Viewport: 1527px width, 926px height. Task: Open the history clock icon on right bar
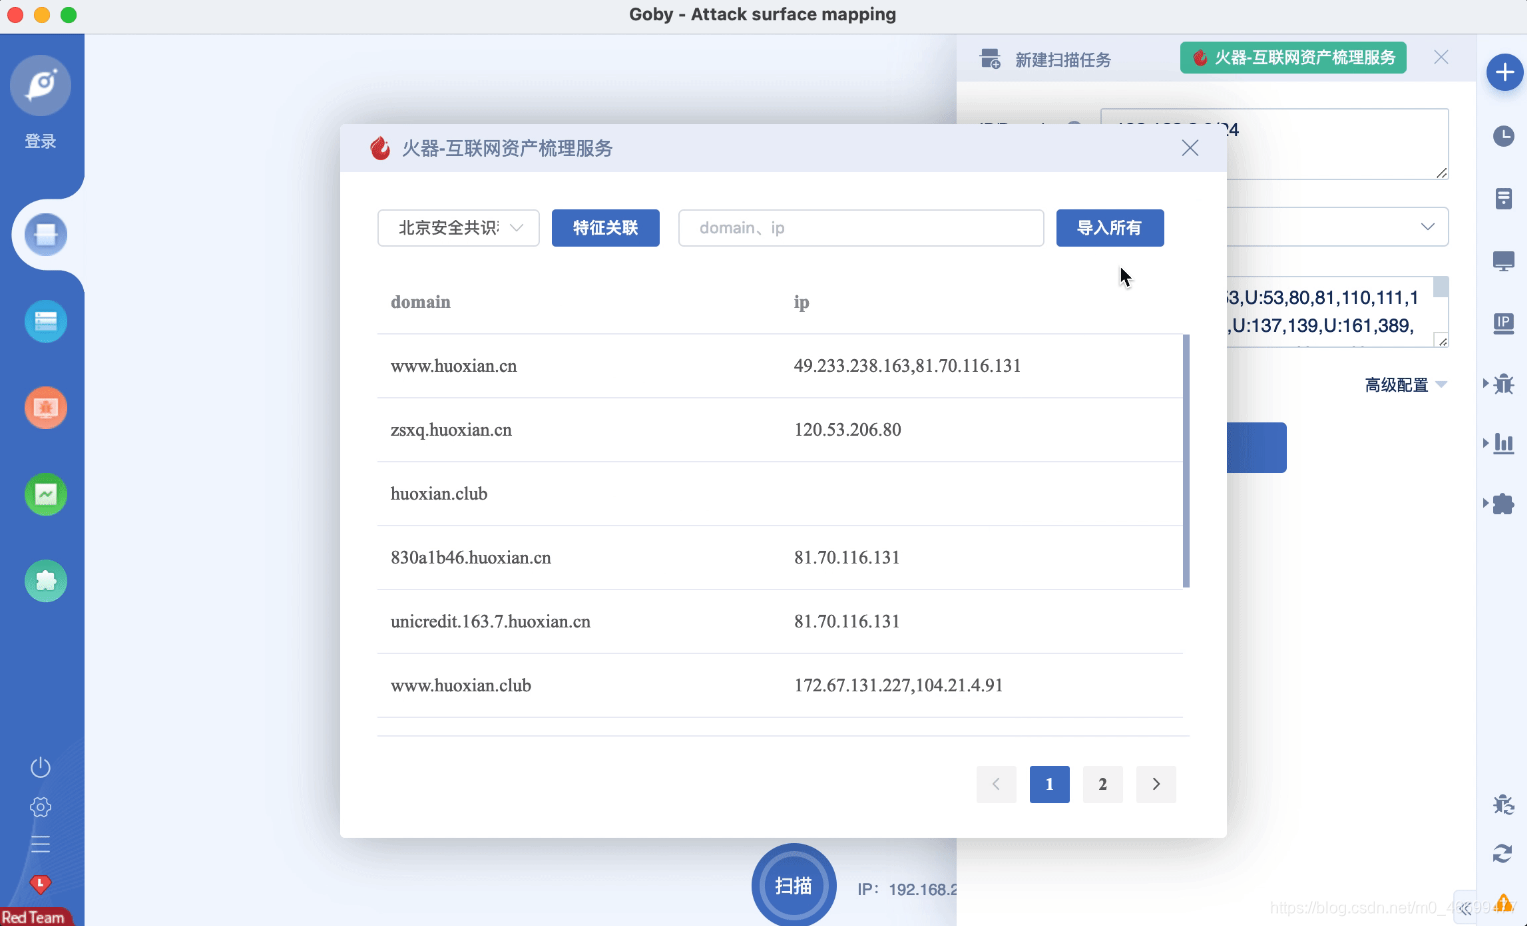coord(1504,136)
